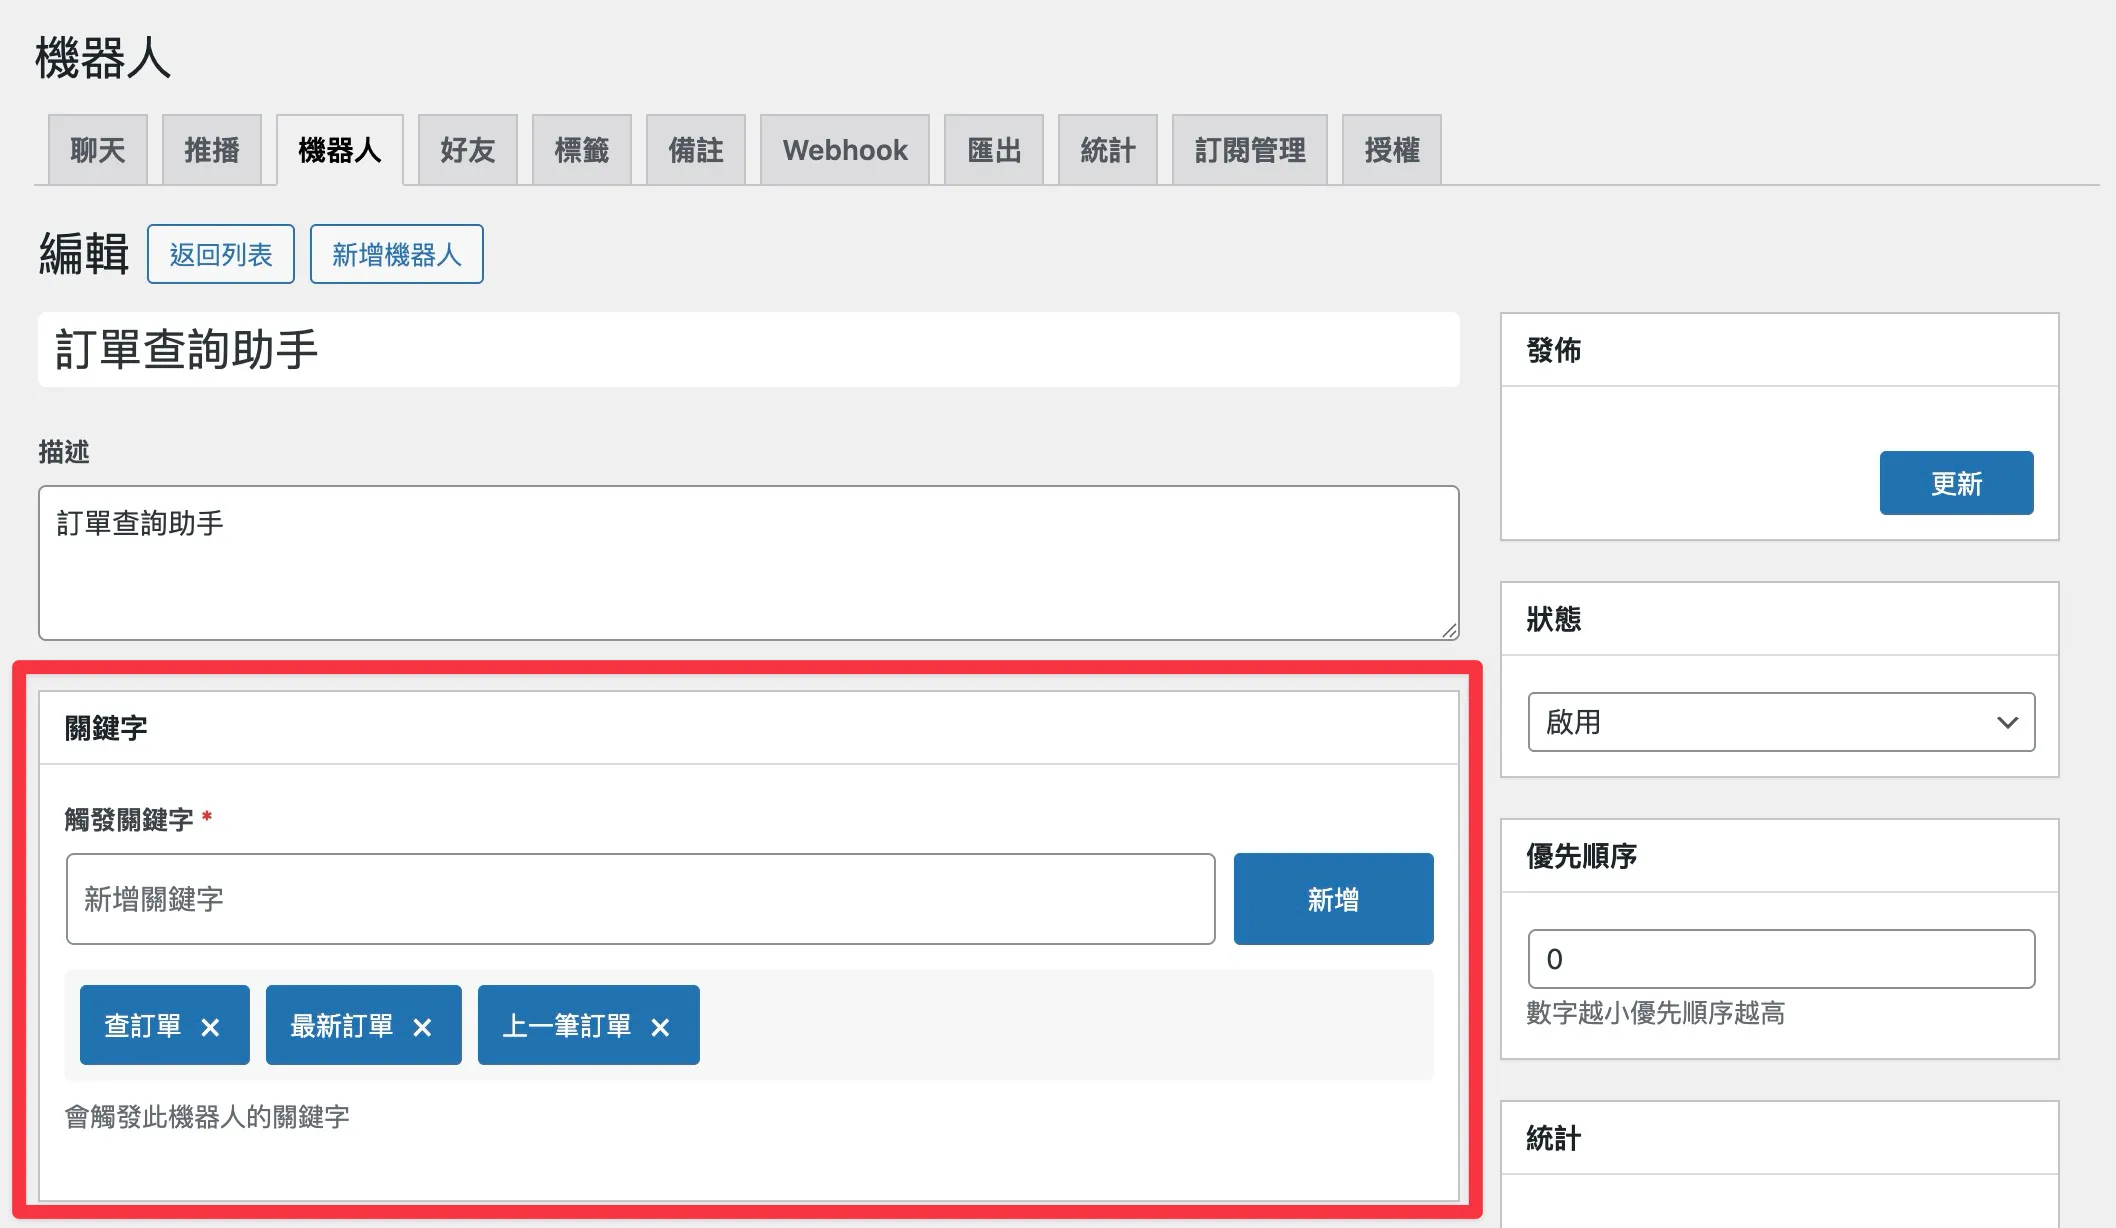Open the 聊天 tab

[96, 149]
